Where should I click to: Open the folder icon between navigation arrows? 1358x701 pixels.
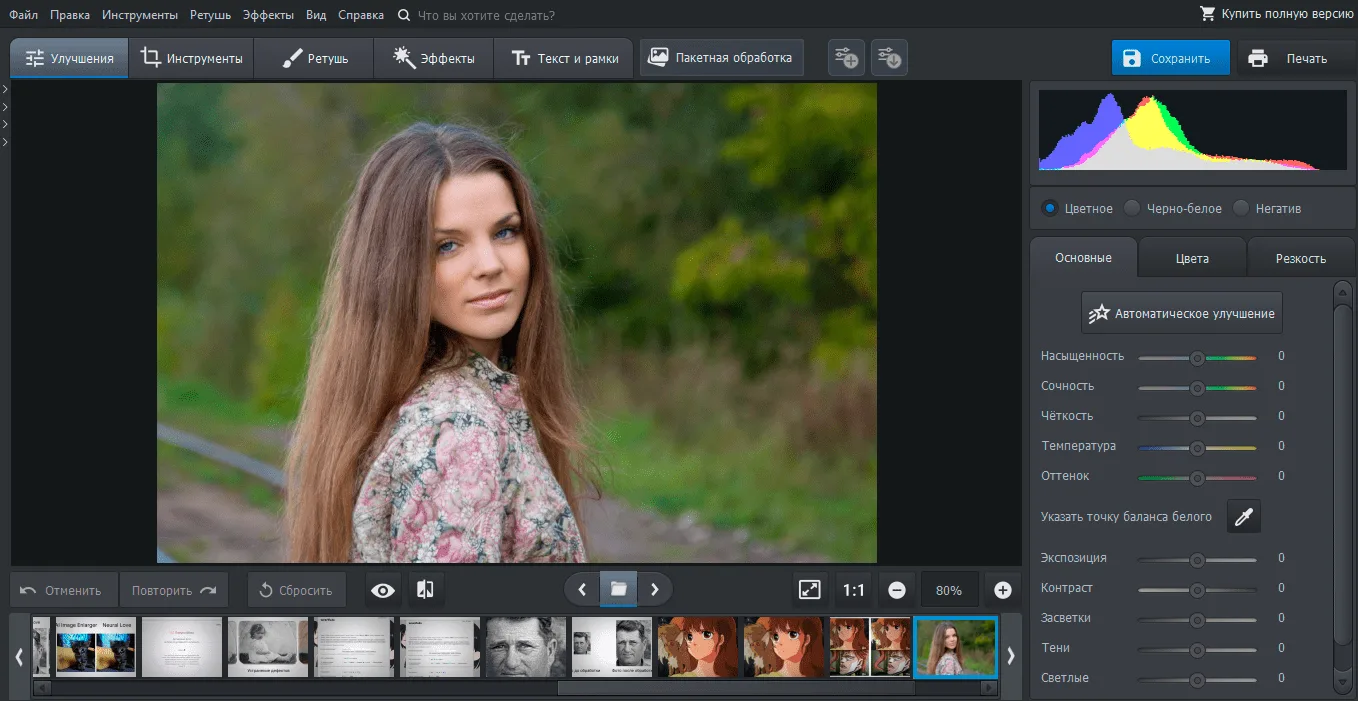[x=618, y=589]
